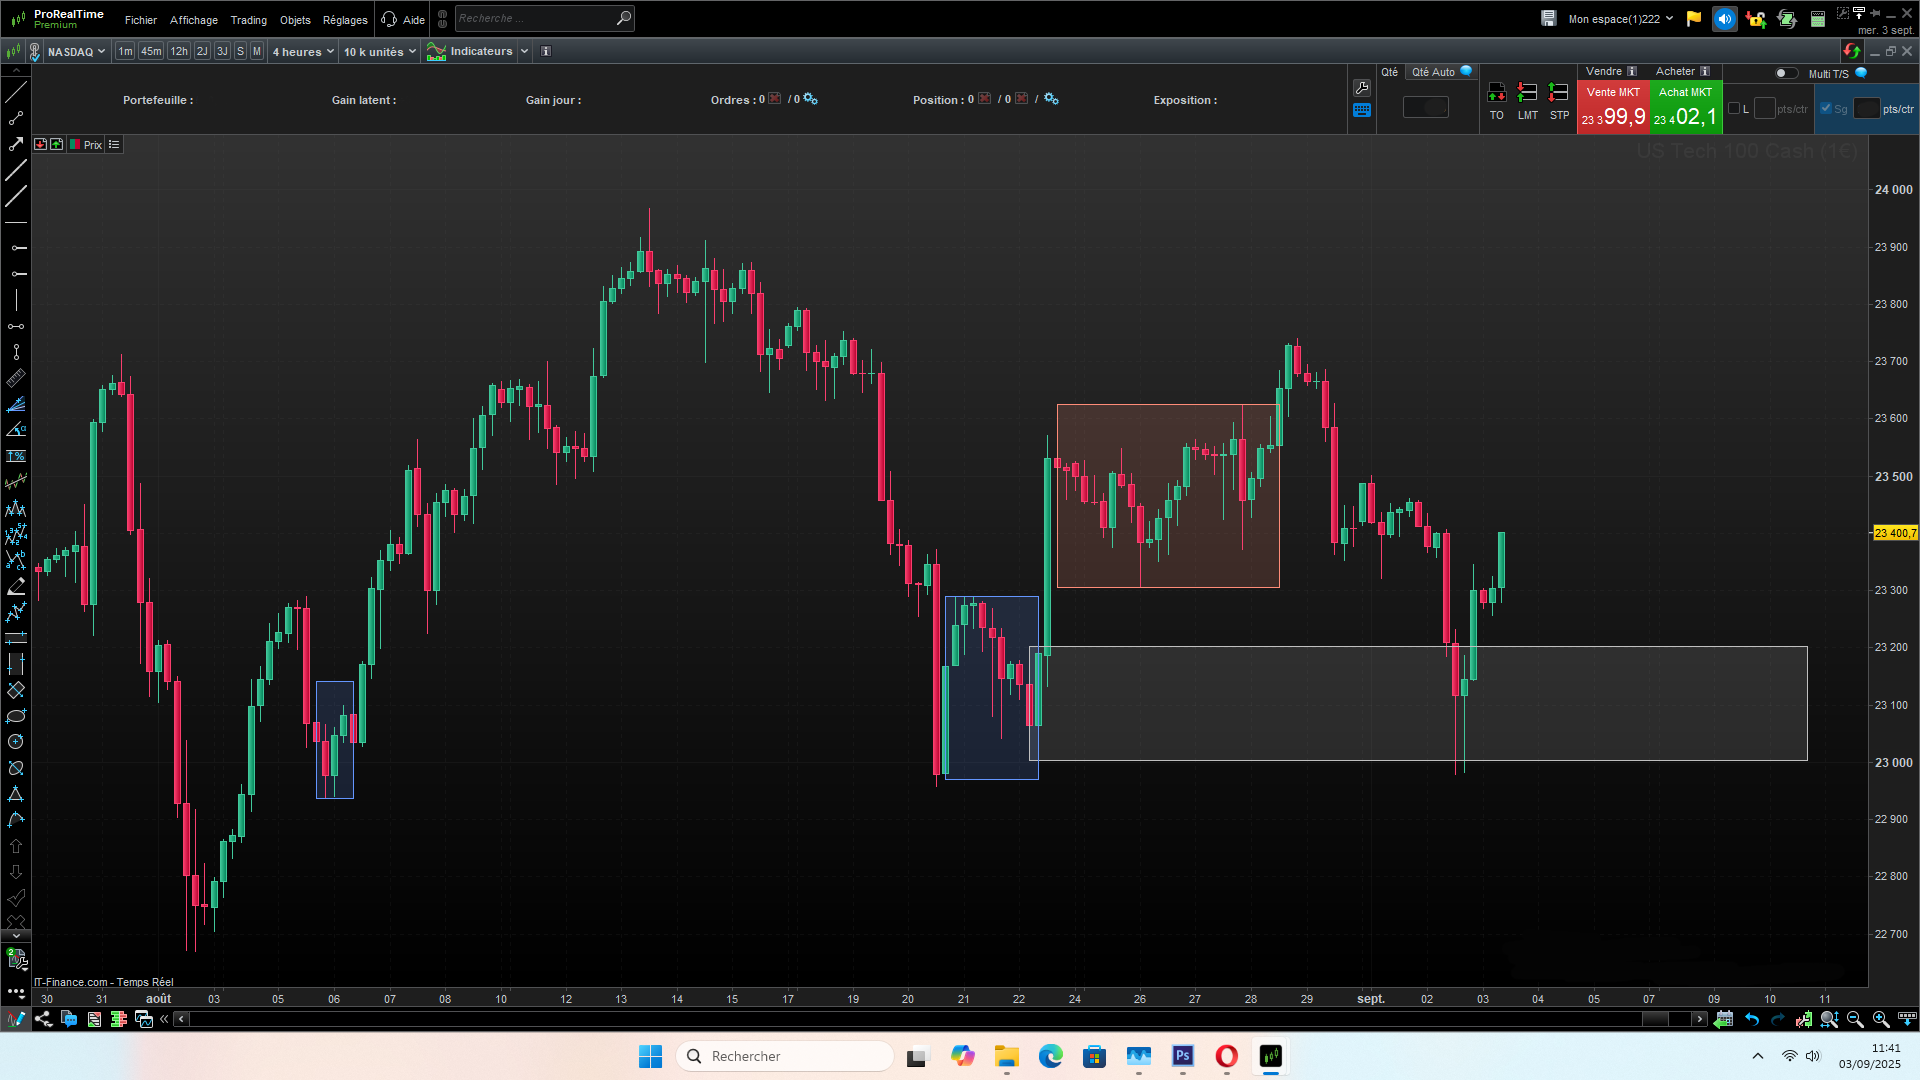
Task: Select the arrow drawing tool
Action: 16,144
